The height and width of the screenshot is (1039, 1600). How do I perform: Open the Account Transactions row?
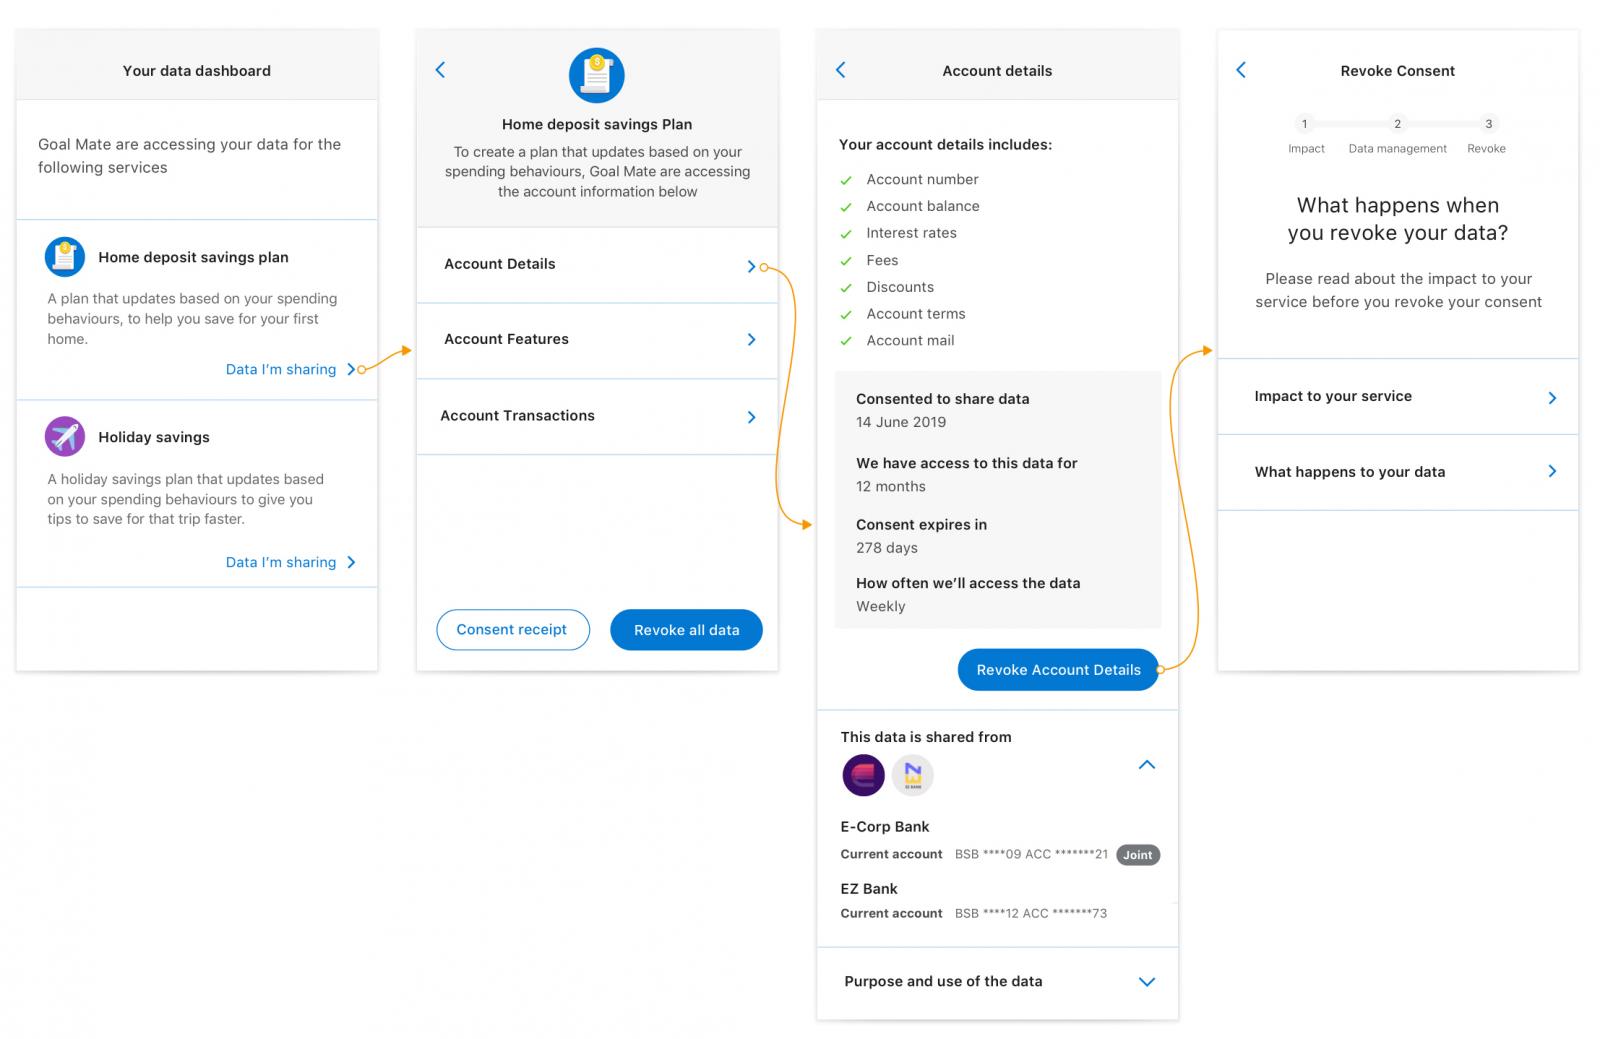pos(597,416)
